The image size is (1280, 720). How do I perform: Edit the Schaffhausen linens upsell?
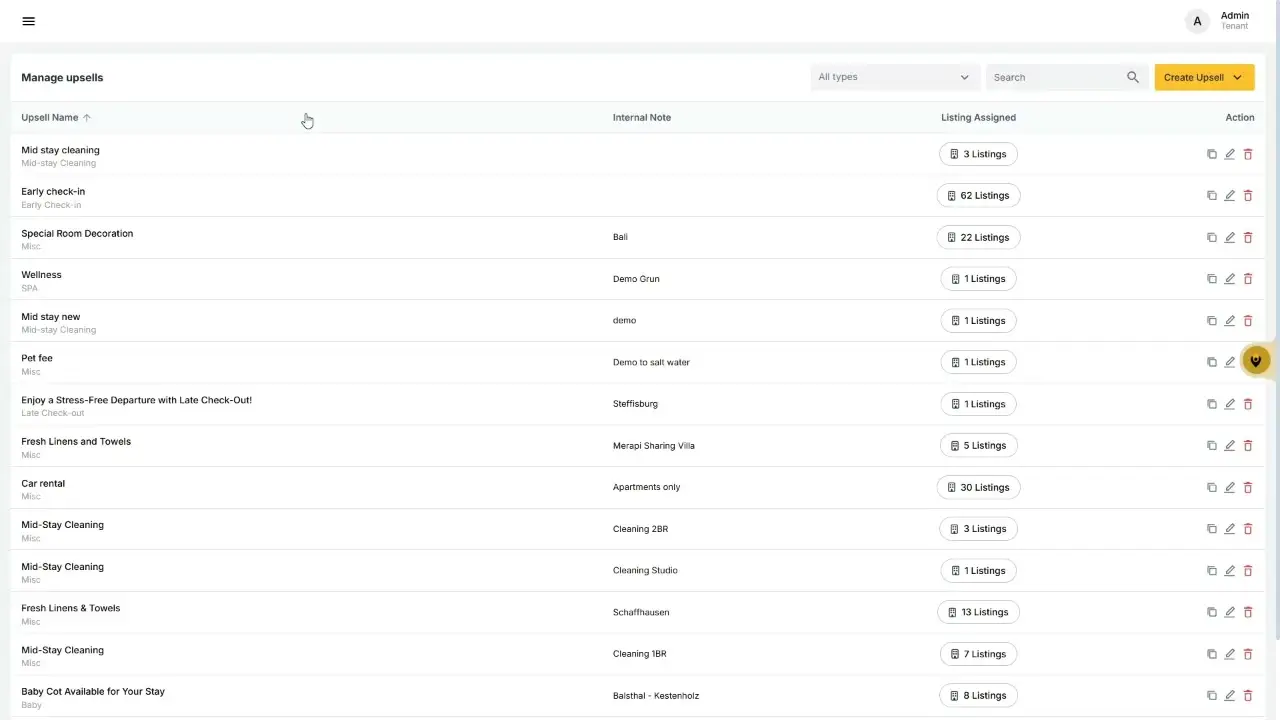click(x=1230, y=612)
